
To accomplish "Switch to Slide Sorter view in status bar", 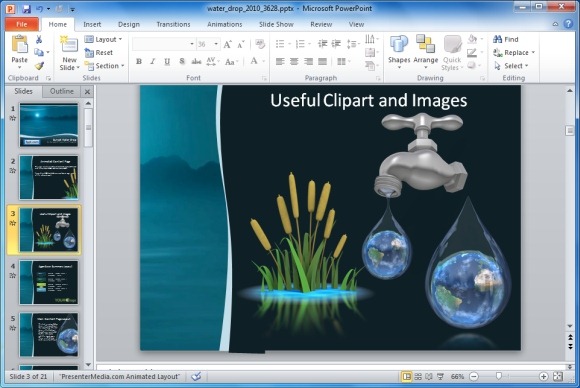I will coord(418,377).
